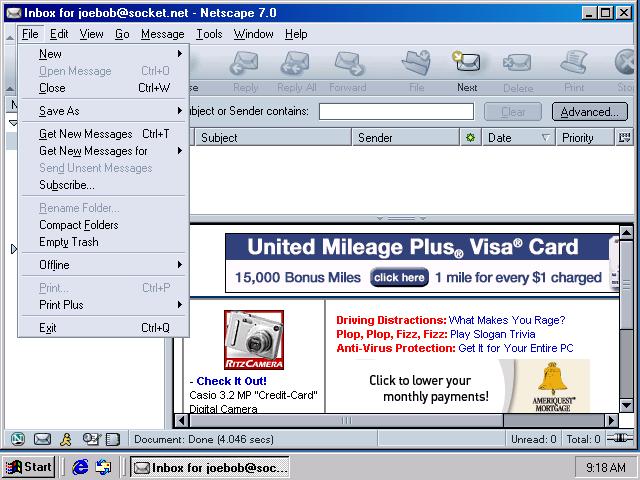Viewport: 640px width, 480px height.
Task: Click the online/offline plug icon
Action: [x=619, y=438]
